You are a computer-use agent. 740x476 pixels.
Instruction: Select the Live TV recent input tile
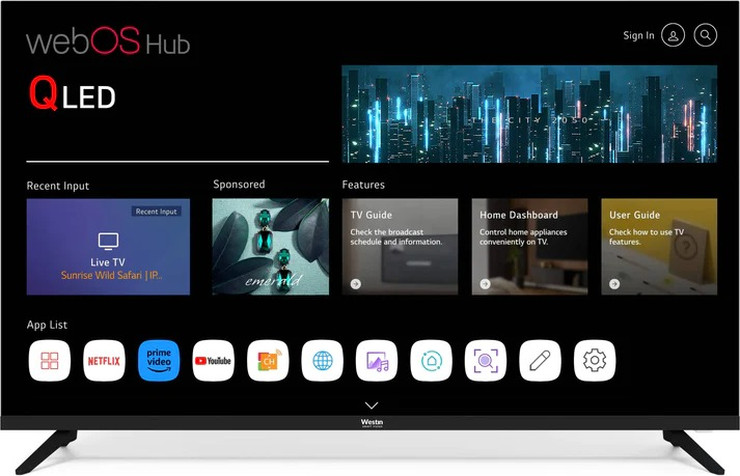point(108,247)
